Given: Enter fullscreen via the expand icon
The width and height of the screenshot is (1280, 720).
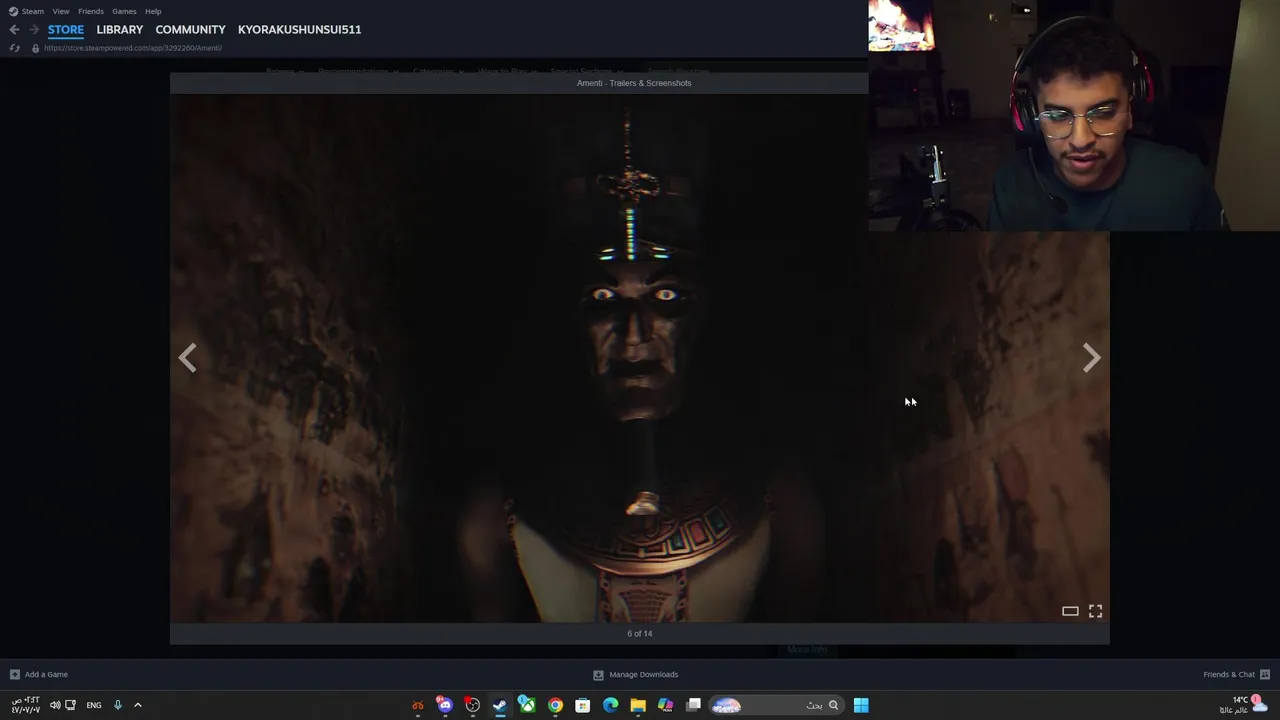Looking at the screenshot, I should pyautogui.click(x=1095, y=611).
